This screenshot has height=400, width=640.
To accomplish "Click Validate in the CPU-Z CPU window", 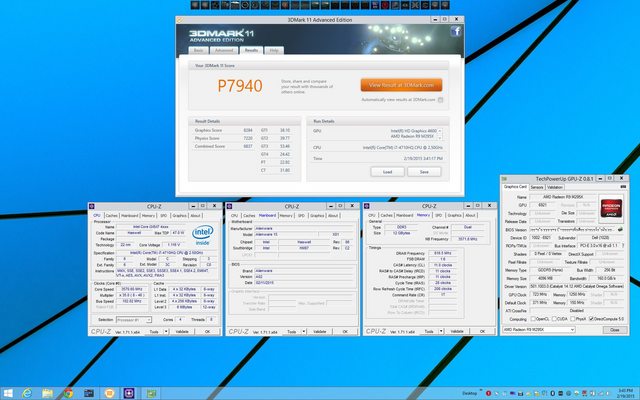I will point(182,331).
